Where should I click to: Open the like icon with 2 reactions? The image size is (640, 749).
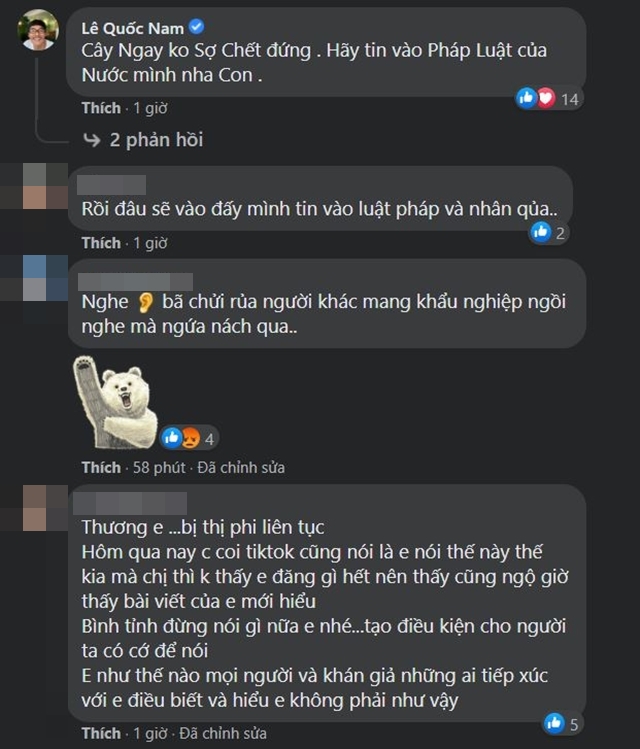pos(541,232)
